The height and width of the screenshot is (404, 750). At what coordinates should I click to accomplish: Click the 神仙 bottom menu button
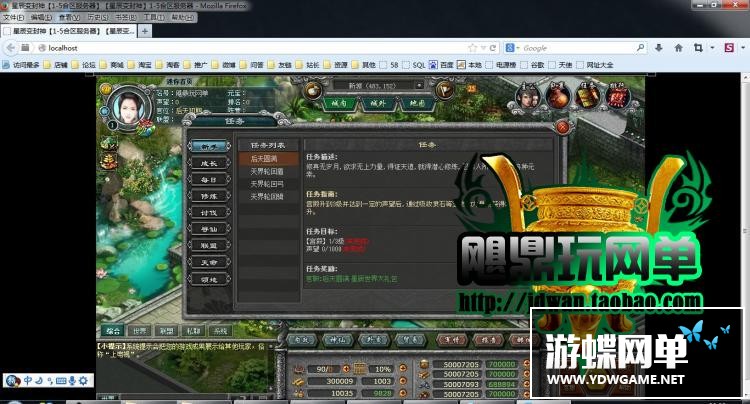(x=338, y=340)
